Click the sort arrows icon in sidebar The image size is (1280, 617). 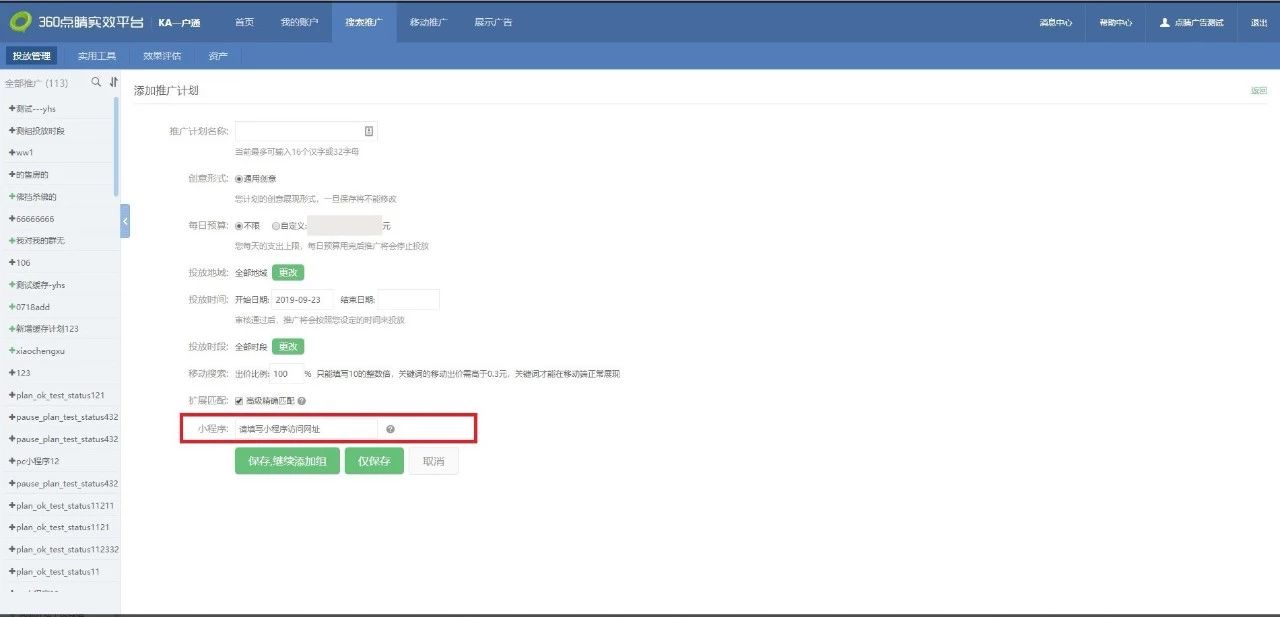coord(113,82)
